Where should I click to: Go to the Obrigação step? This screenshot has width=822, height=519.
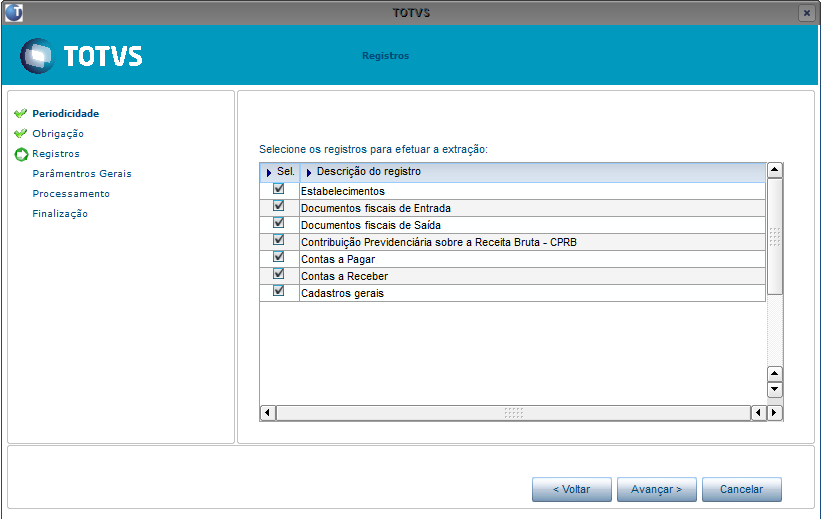pos(58,134)
